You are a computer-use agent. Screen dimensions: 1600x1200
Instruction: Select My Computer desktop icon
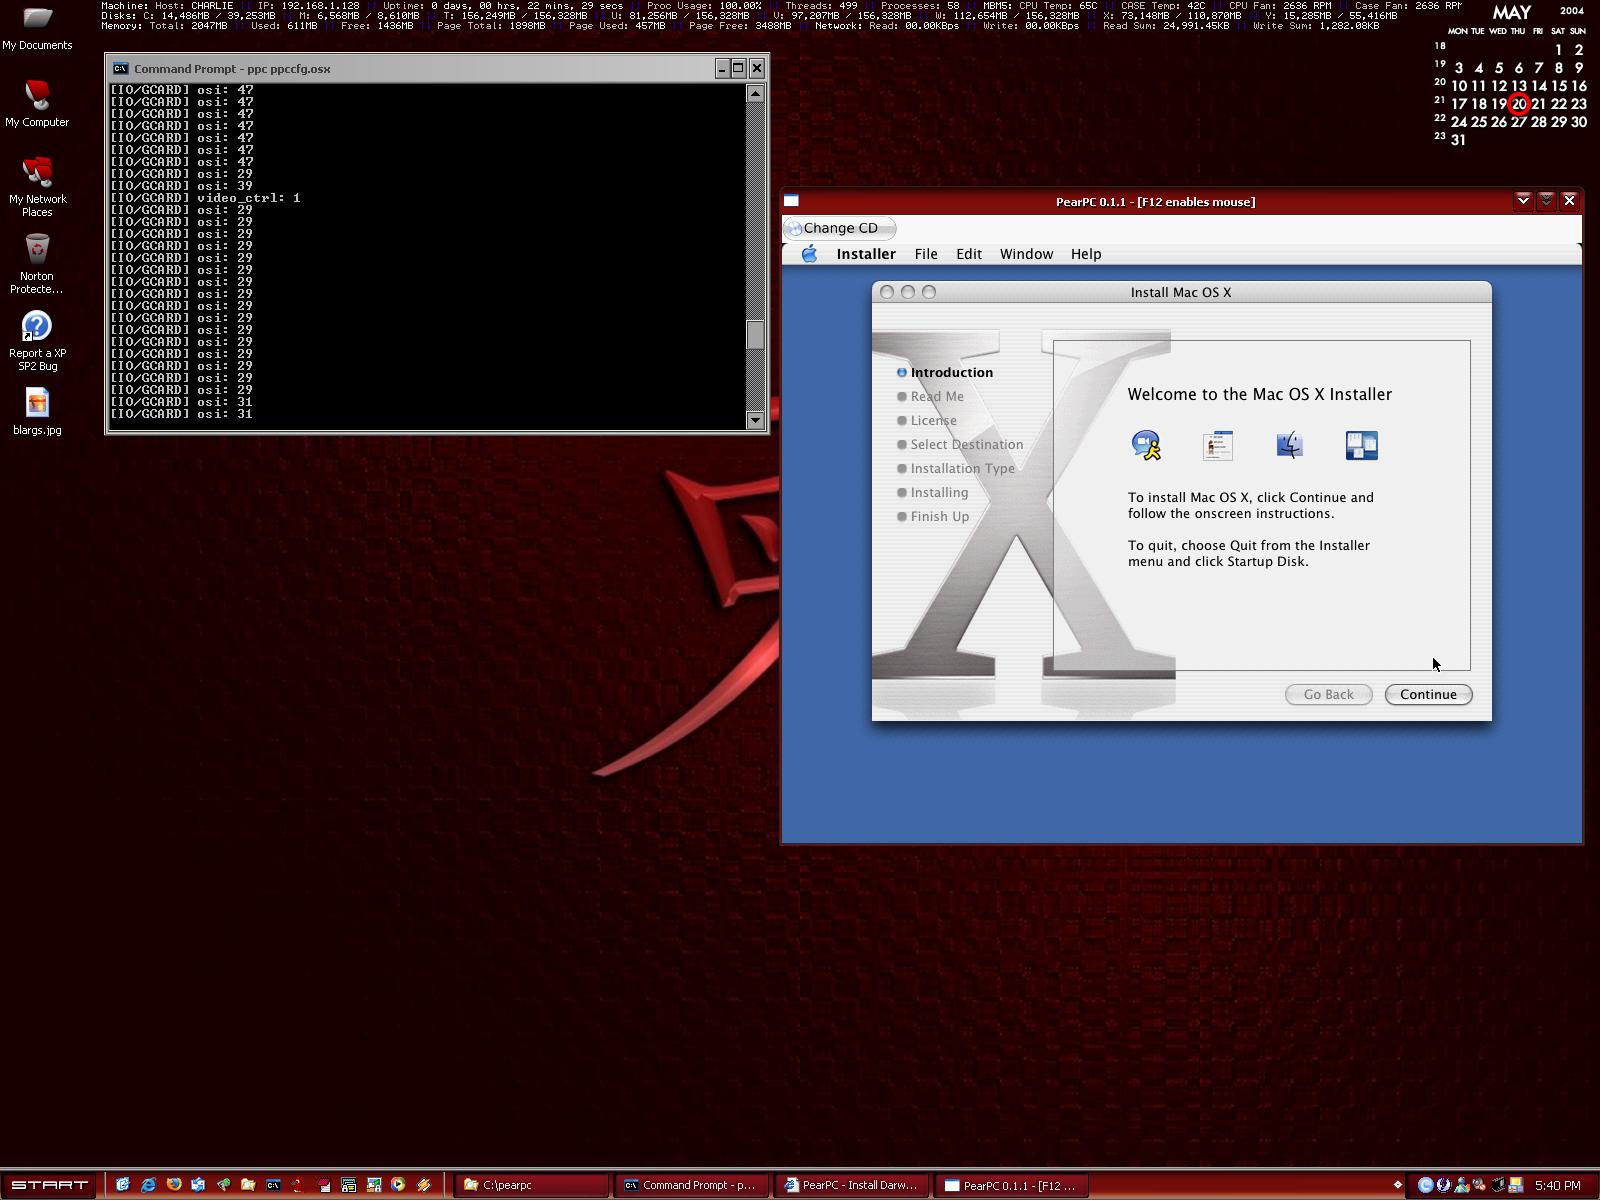[37, 104]
